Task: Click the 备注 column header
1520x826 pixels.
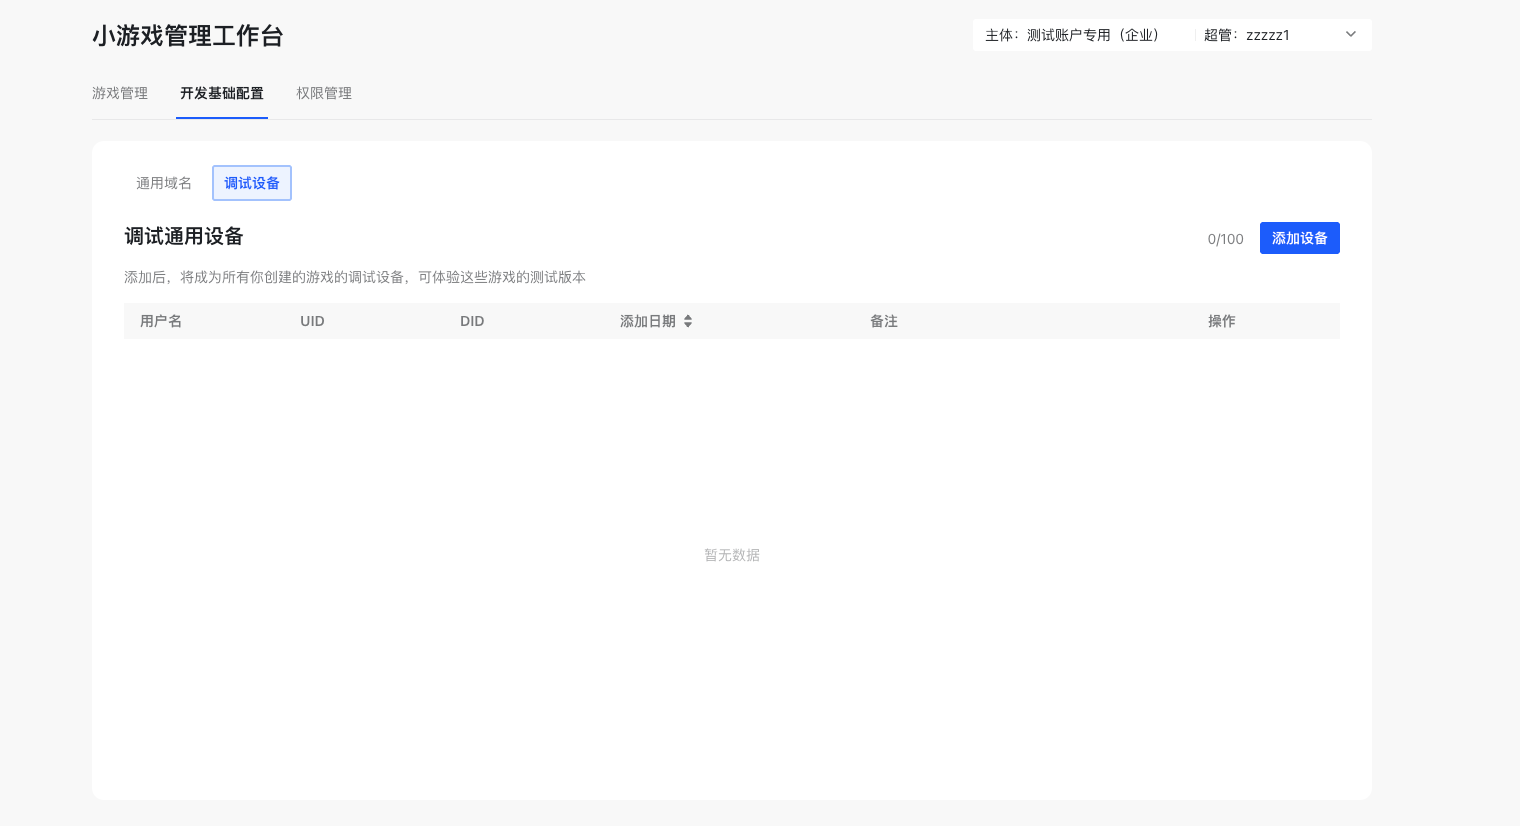Action: (x=884, y=321)
